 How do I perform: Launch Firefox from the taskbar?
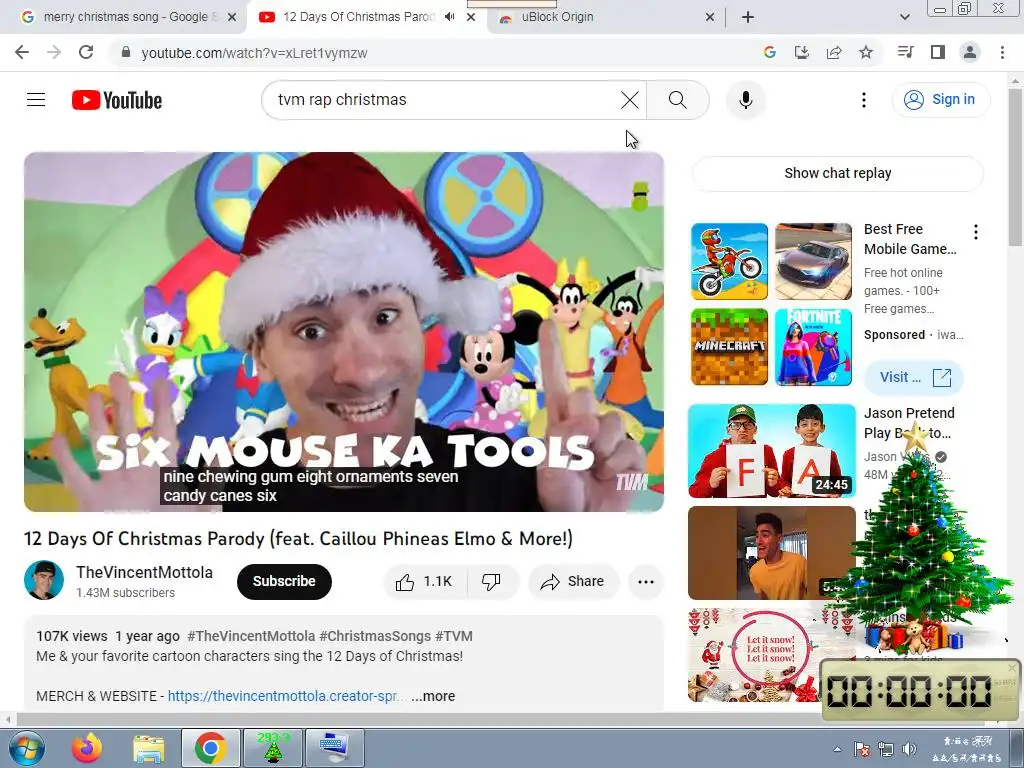(87, 748)
